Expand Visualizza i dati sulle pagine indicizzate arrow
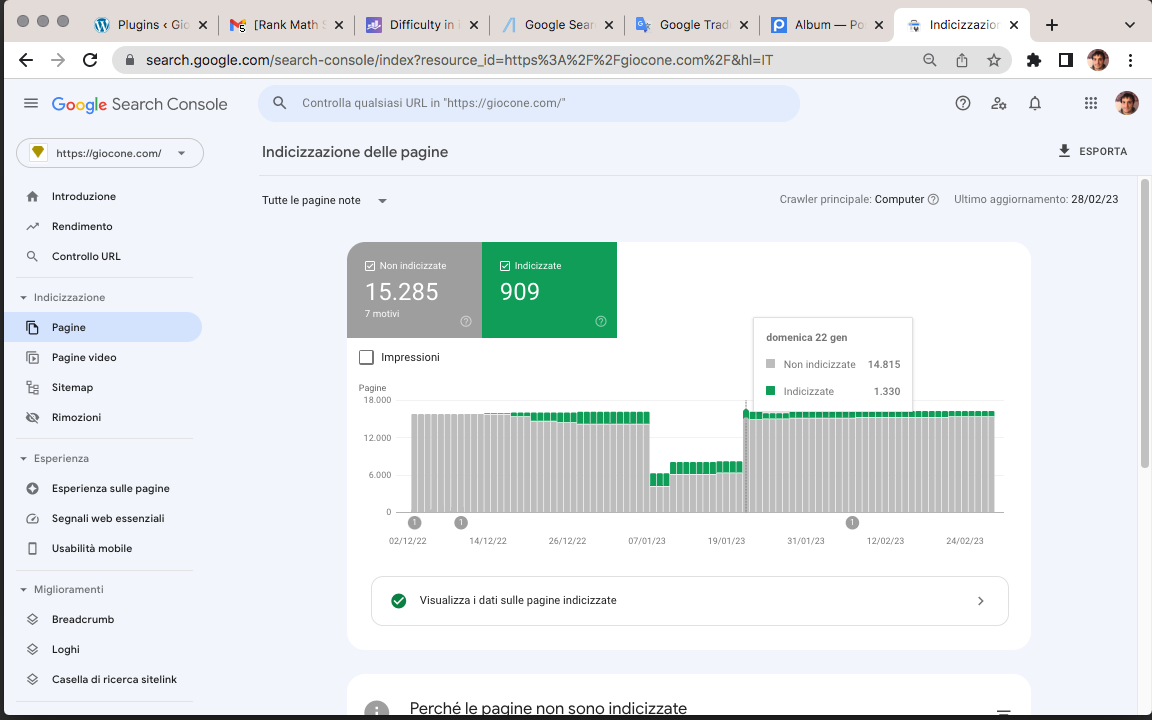This screenshot has width=1152, height=720. point(981,601)
